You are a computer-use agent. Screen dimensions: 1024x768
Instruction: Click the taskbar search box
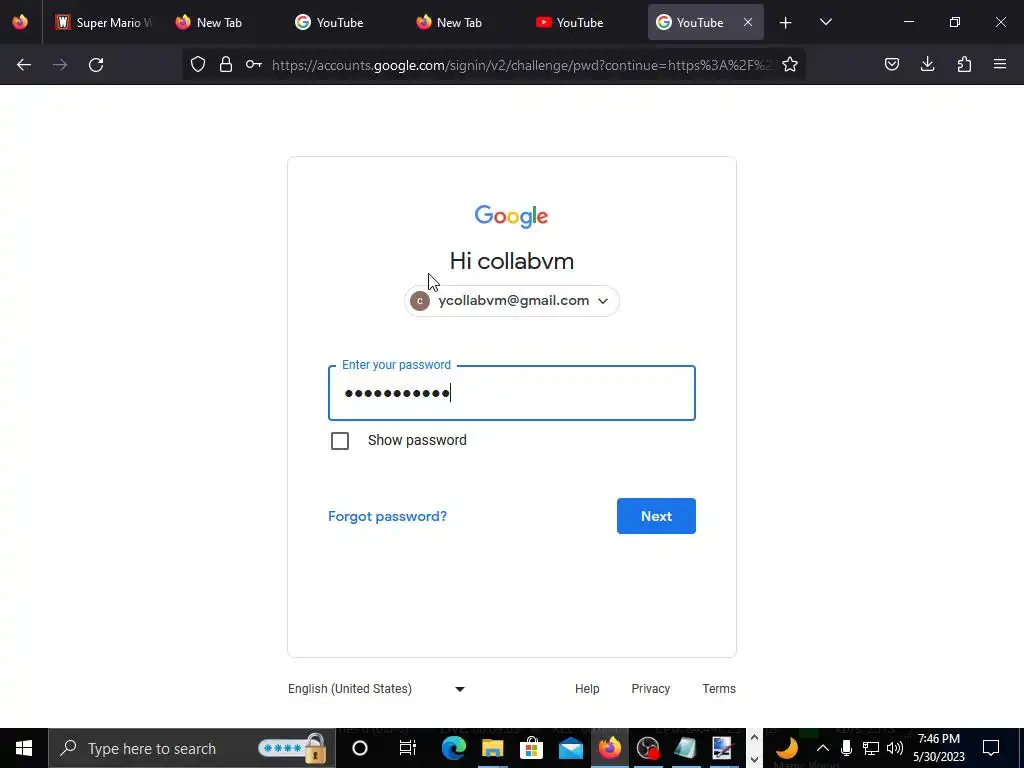click(x=192, y=748)
